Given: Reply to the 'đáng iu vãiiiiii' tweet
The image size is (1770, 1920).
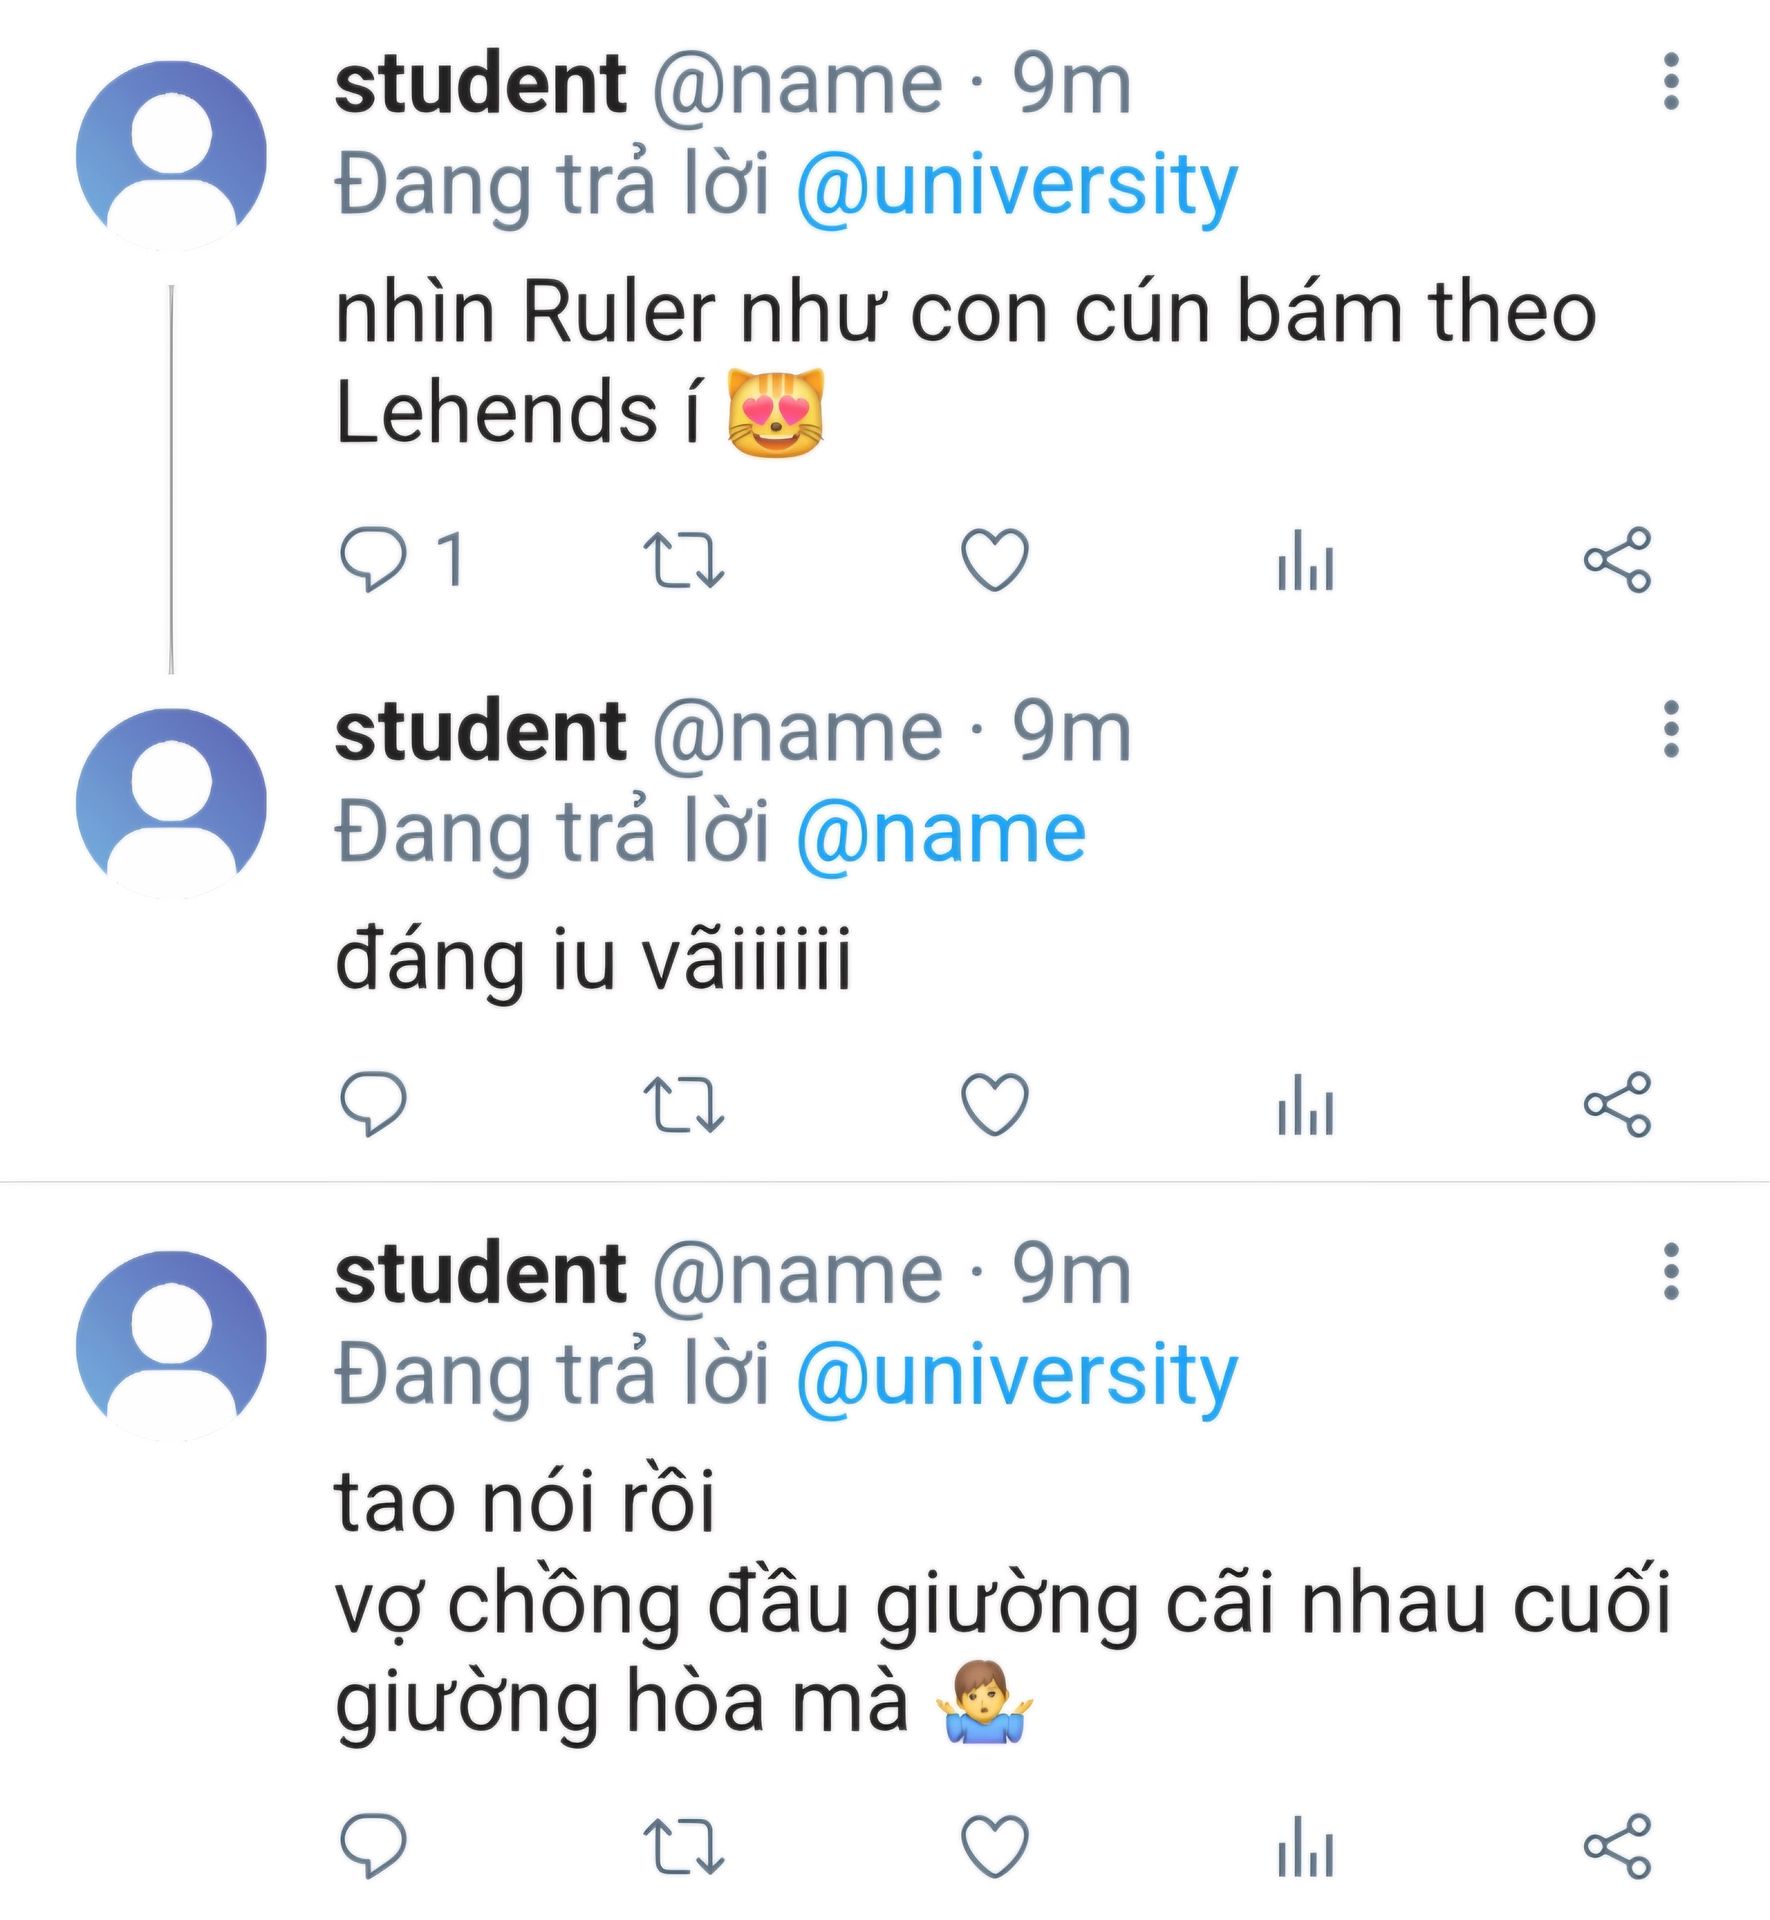Looking at the screenshot, I should pos(373,1104).
